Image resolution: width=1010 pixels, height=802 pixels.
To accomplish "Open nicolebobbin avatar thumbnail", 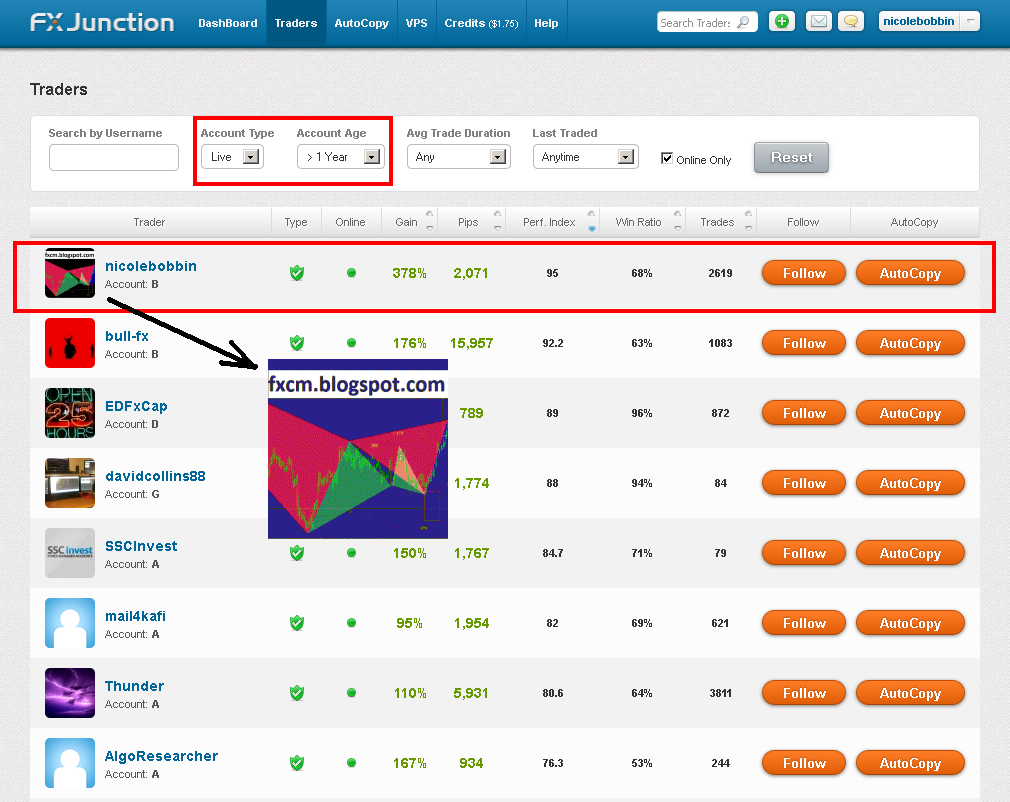I will (x=70, y=273).
